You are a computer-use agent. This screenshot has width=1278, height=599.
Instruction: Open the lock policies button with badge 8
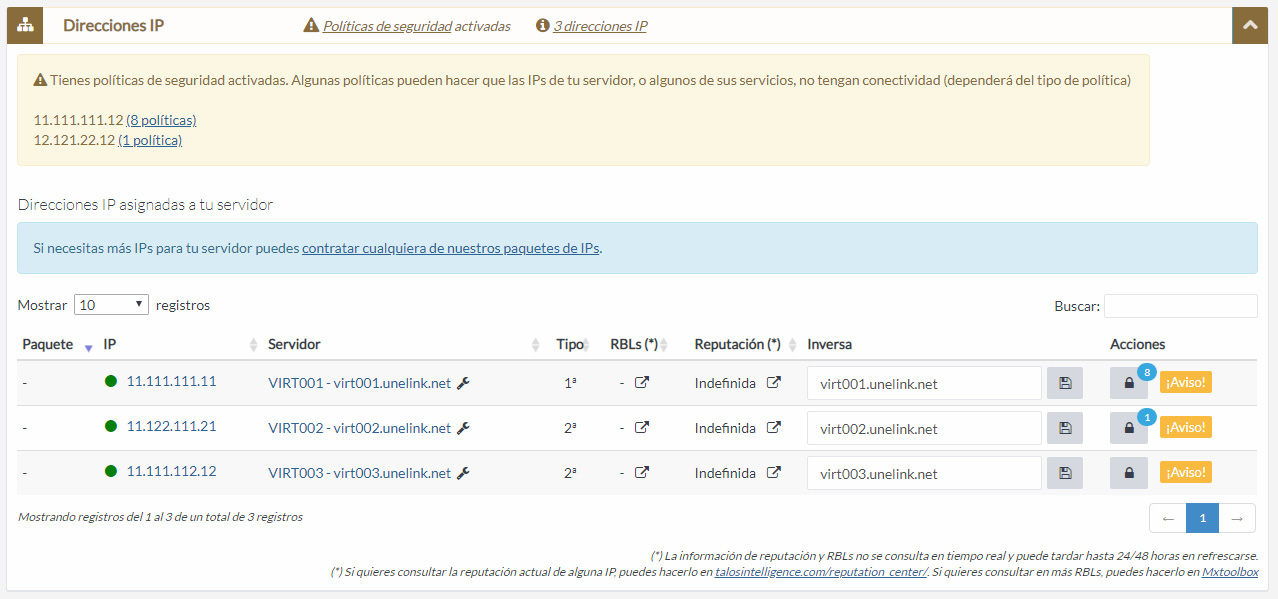[x=1129, y=383]
